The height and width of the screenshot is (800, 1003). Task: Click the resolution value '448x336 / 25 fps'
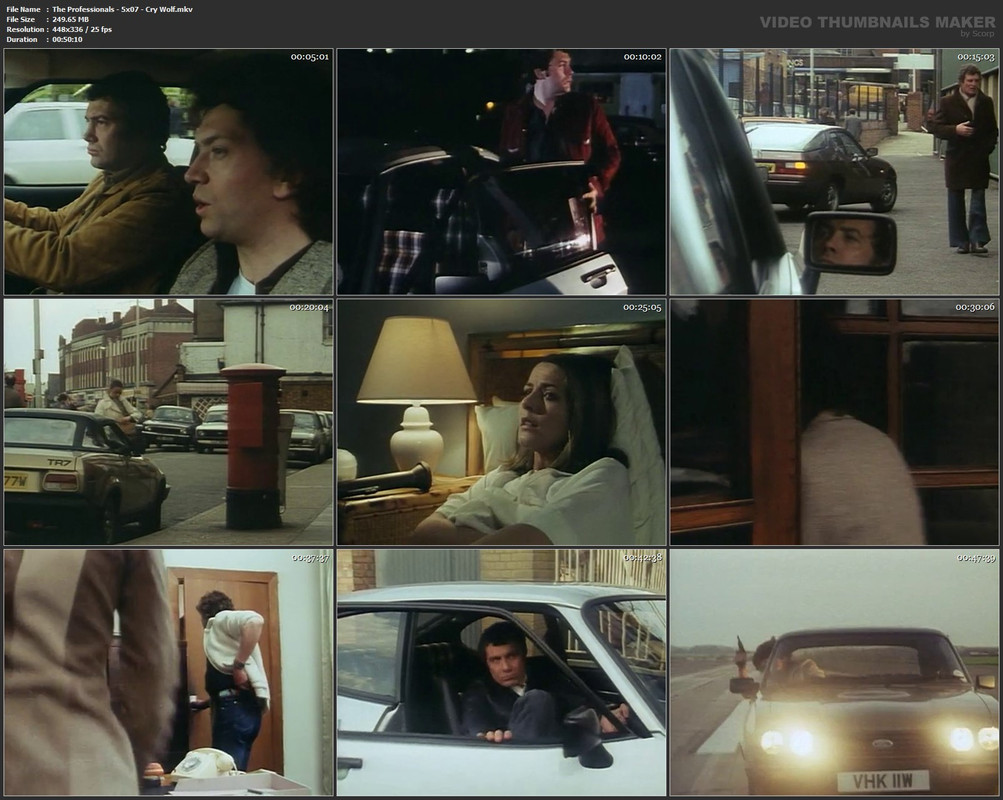click(x=82, y=29)
